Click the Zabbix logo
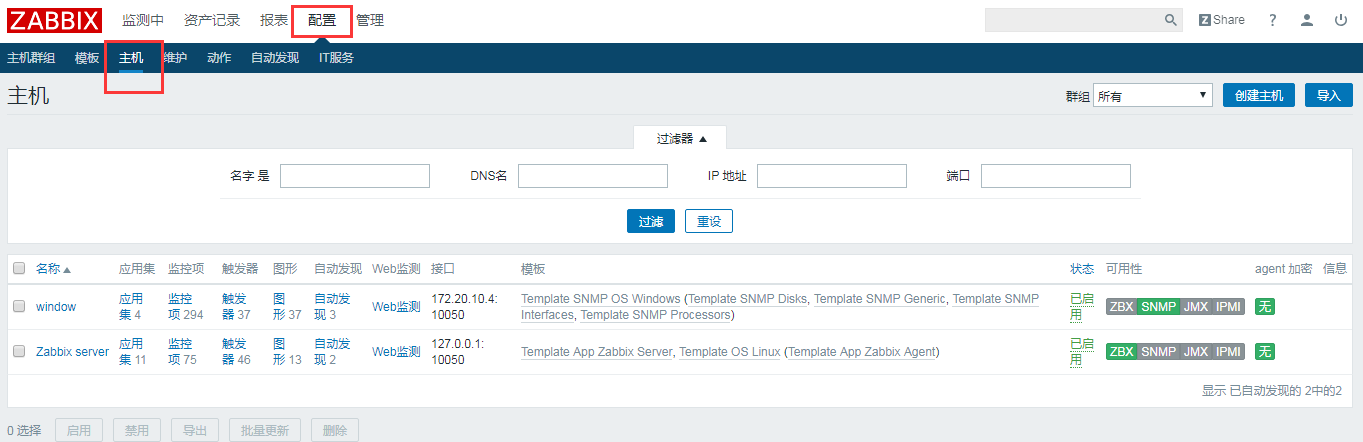 [x=55, y=20]
